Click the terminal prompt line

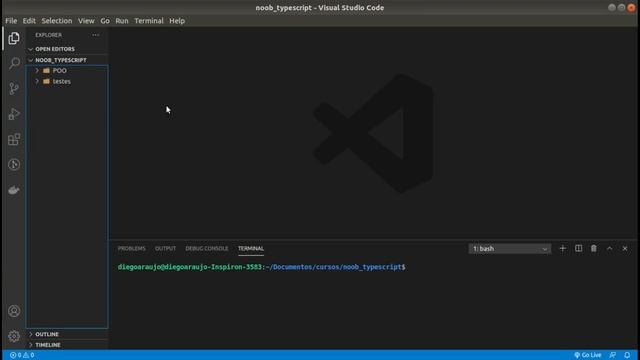(262, 267)
